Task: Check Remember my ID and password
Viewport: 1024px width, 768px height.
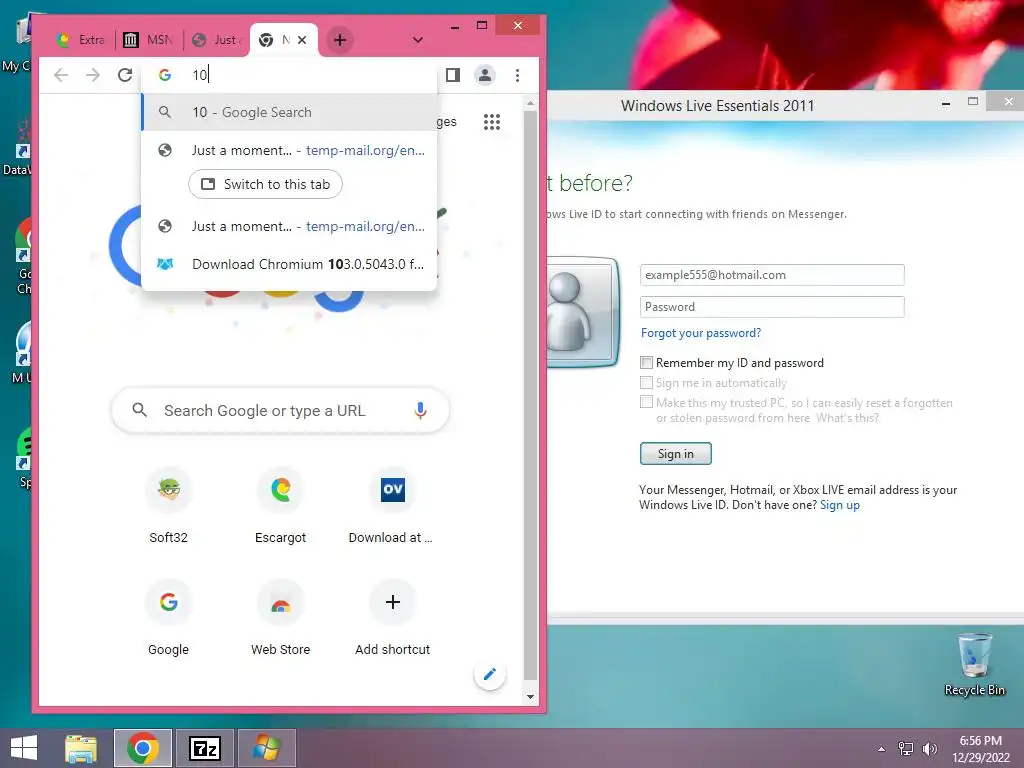Action: (x=647, y=362)
